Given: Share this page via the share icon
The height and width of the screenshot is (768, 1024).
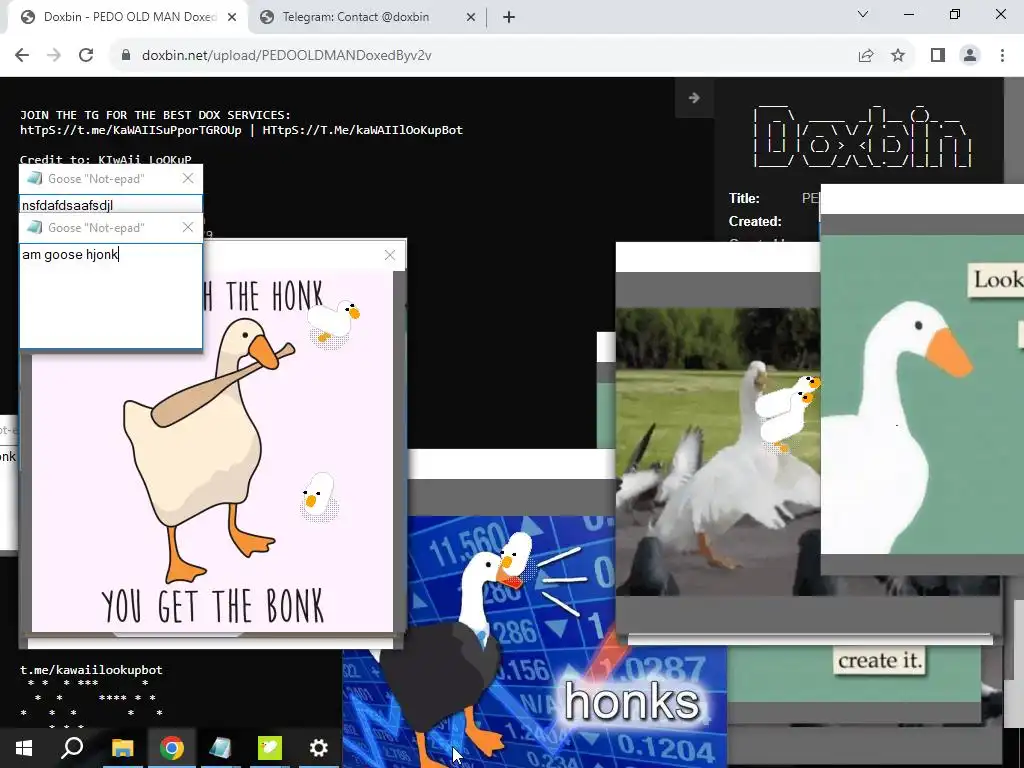Looking at the screenshot, I should (866, 56).
